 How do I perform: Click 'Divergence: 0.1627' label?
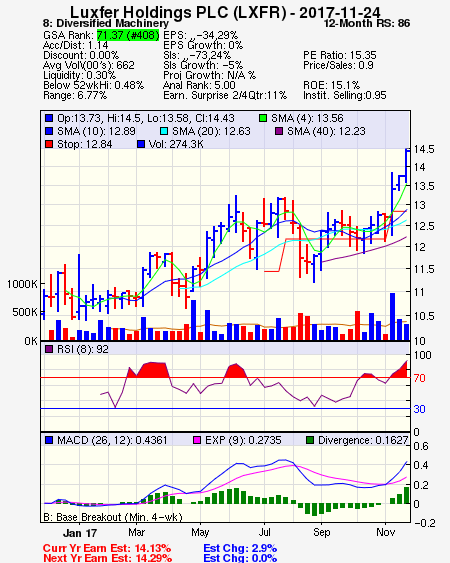pos(363,440)
